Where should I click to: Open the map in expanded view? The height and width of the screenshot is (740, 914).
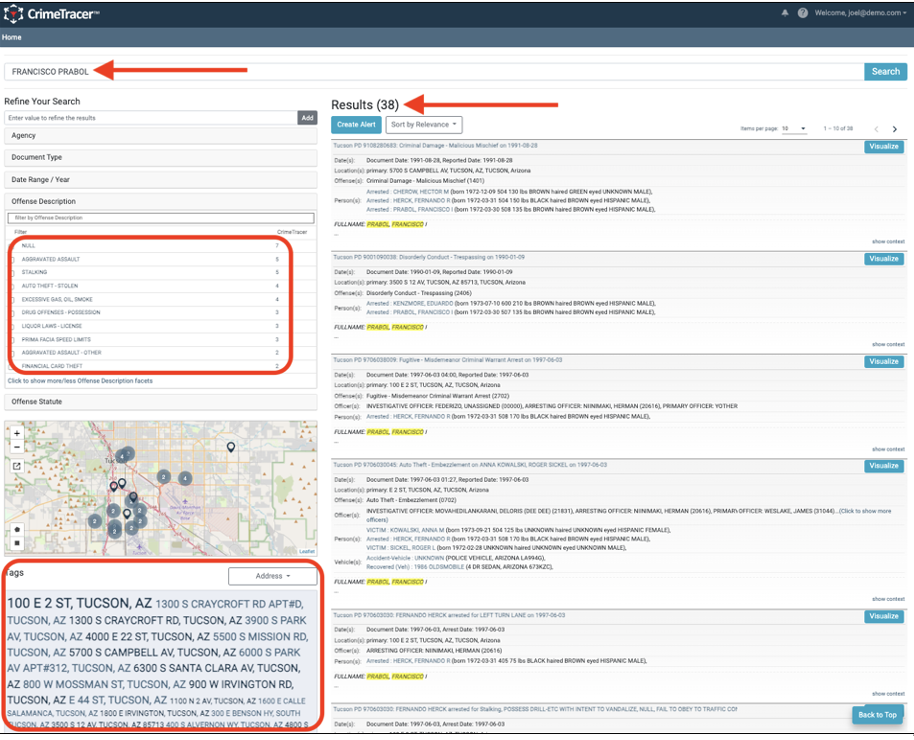coord(16,466)
